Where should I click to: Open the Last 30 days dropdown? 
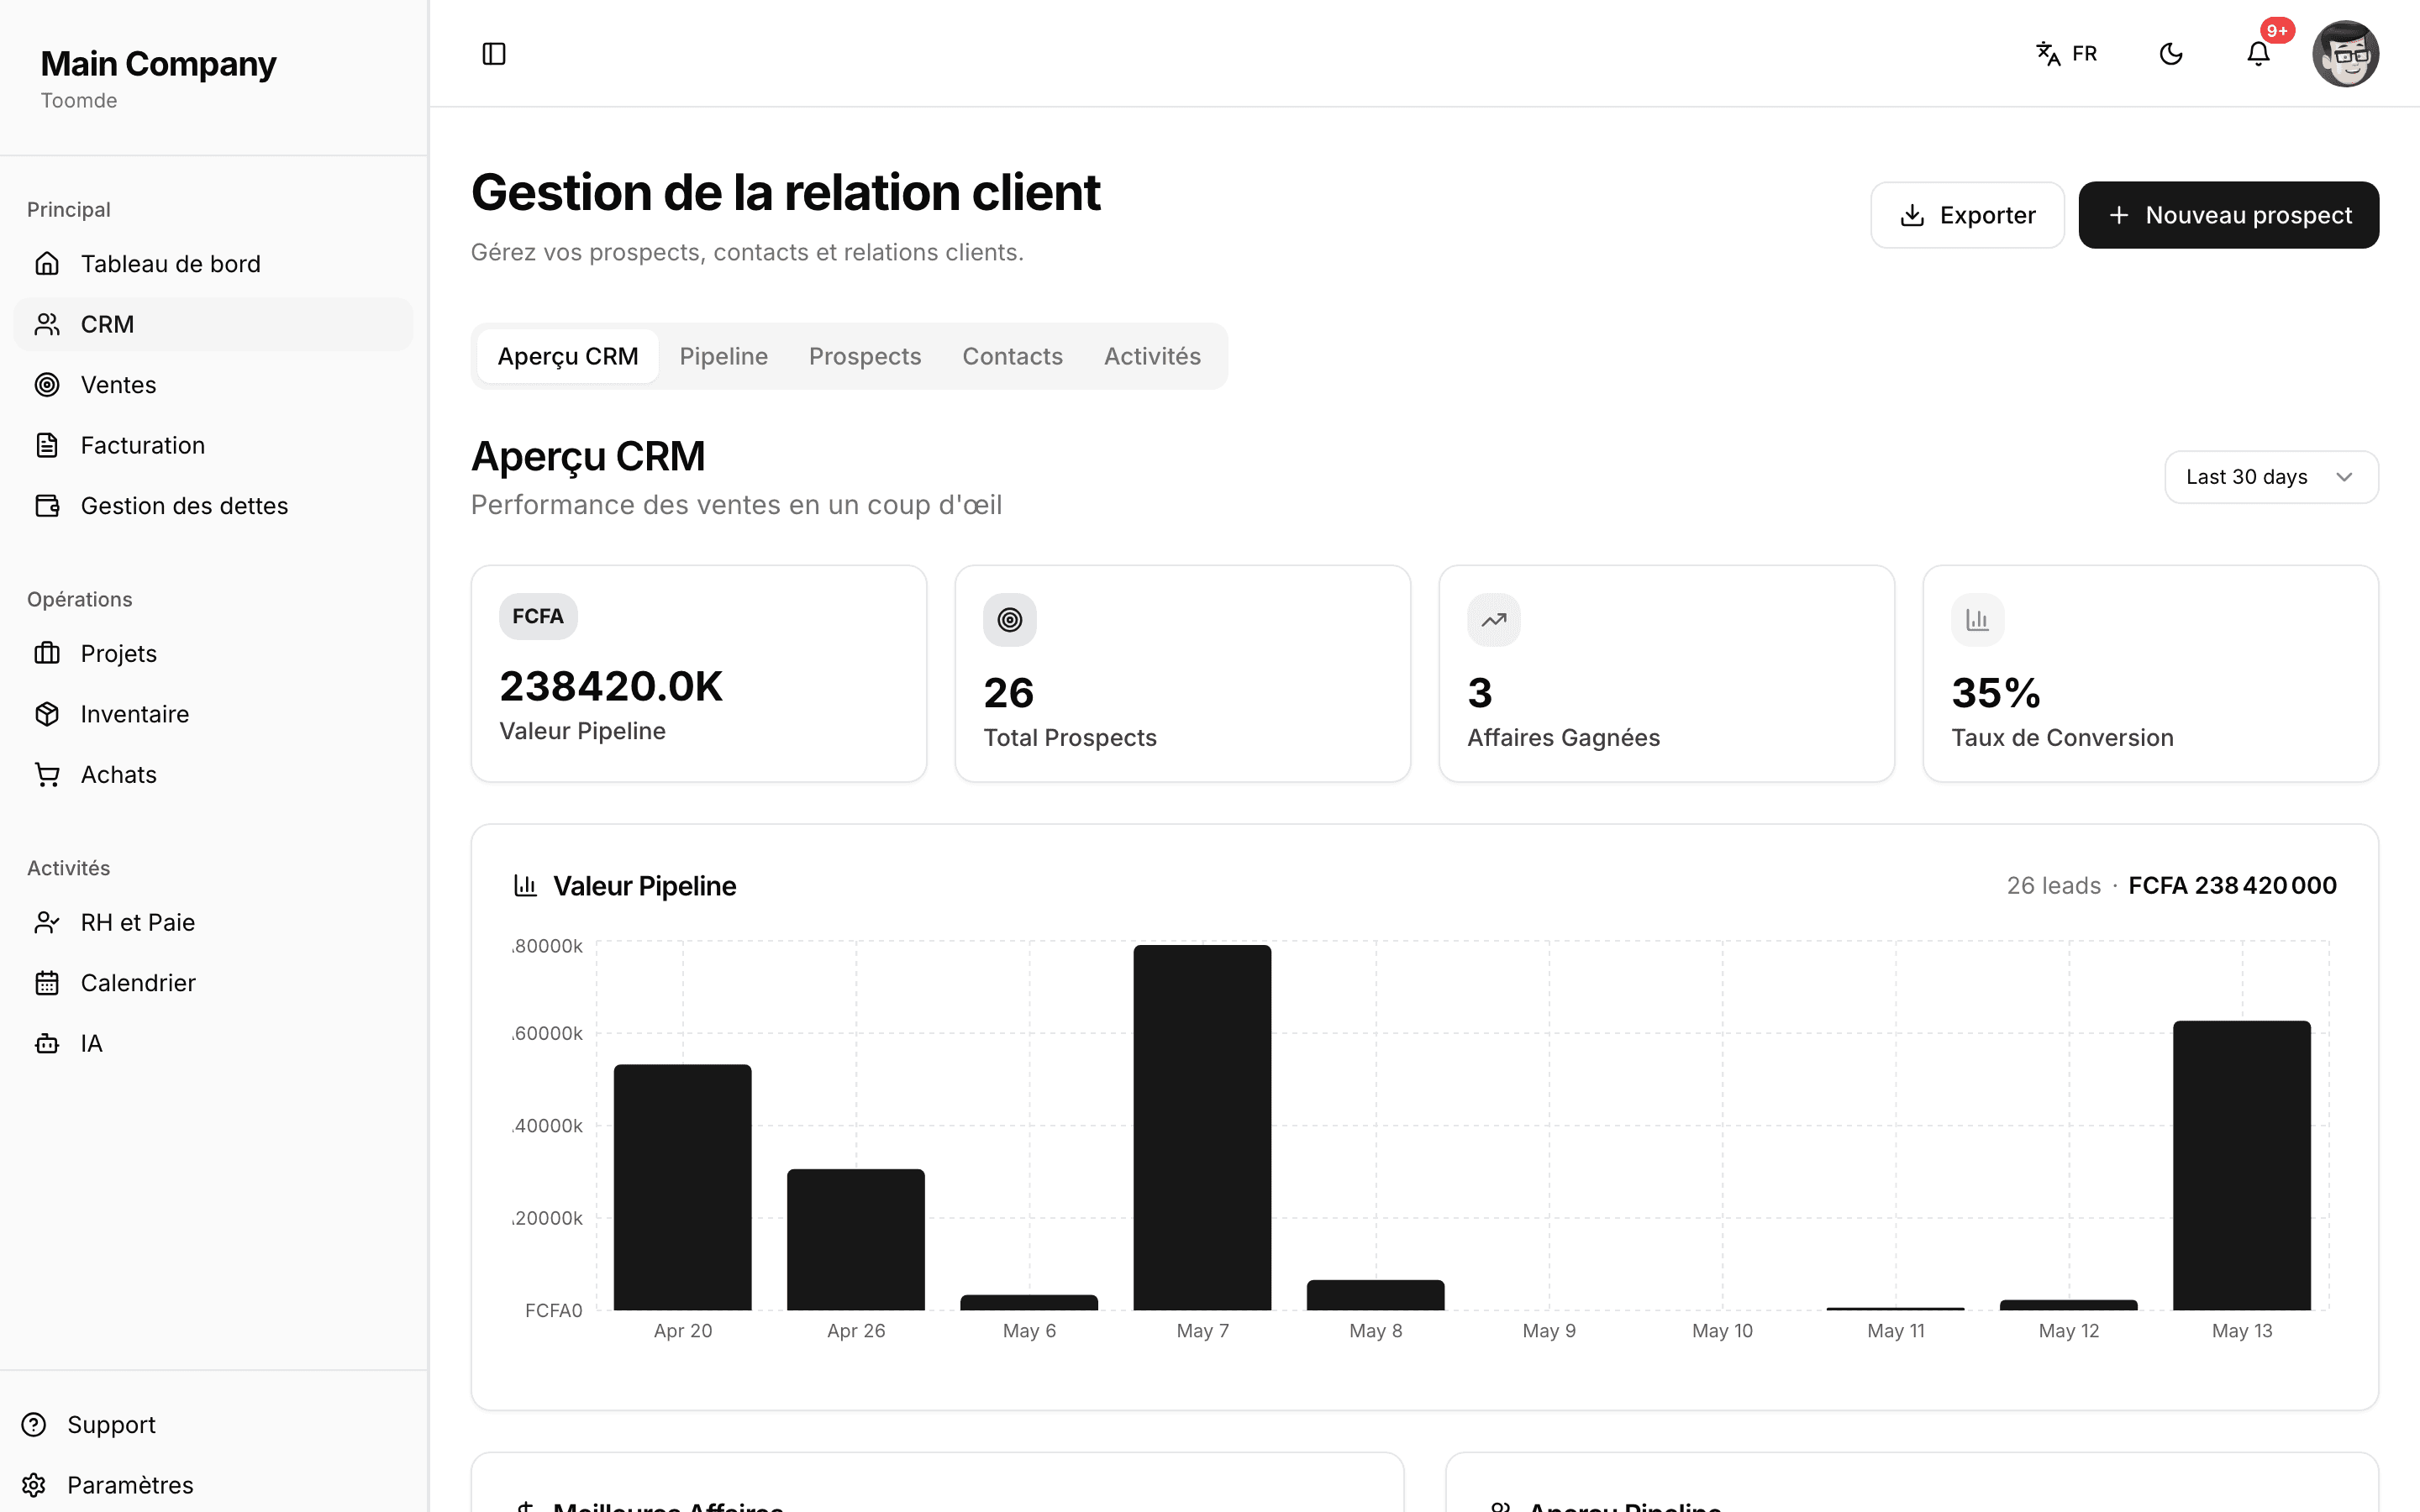click(2271, 477)
